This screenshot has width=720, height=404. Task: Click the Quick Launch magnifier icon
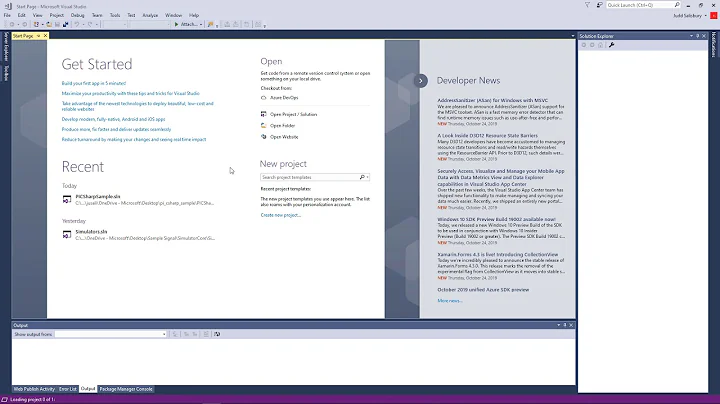coord(677,5)
